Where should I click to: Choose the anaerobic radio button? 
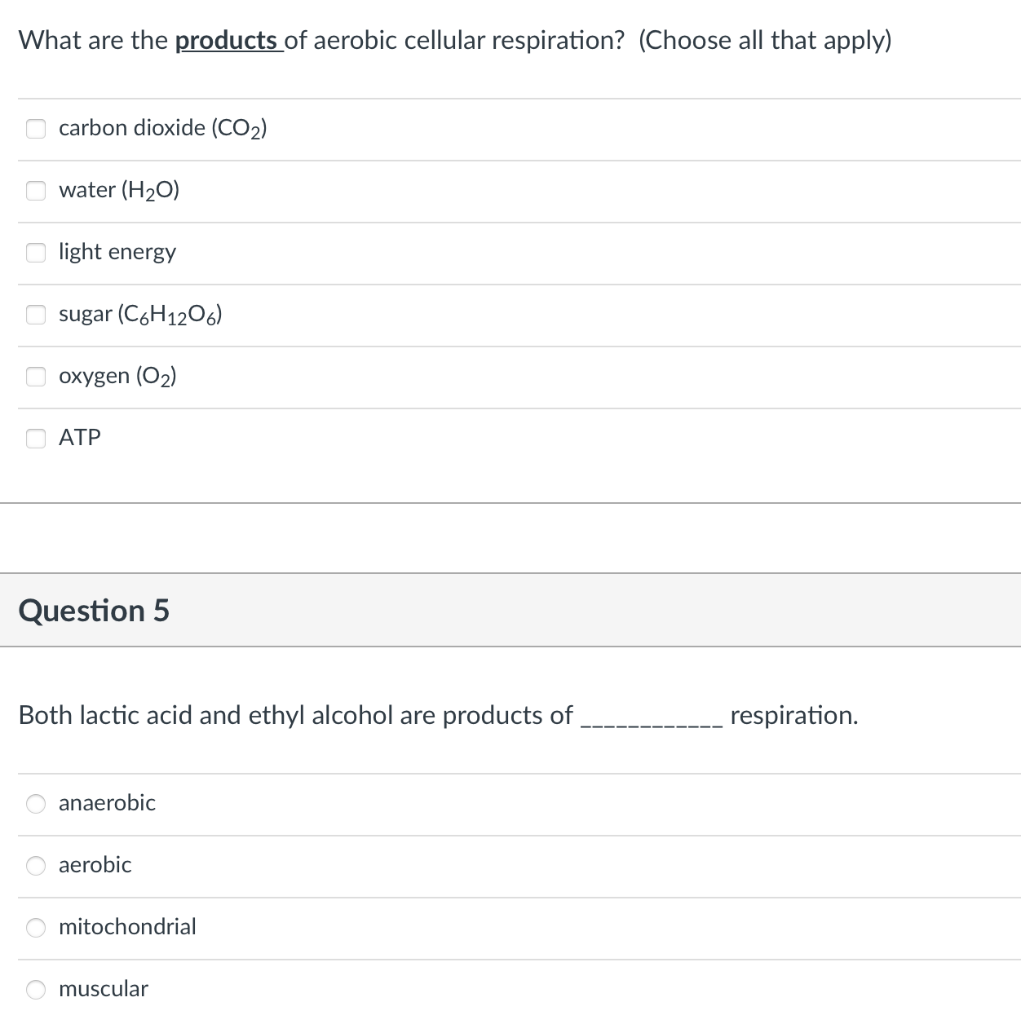[36, 803]
